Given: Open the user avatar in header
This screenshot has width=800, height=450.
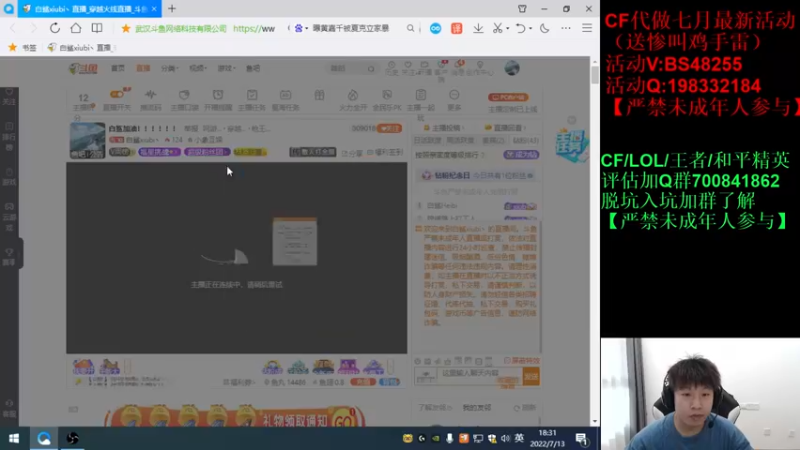Looking at the screenshot, I should [x=512, y=68].
